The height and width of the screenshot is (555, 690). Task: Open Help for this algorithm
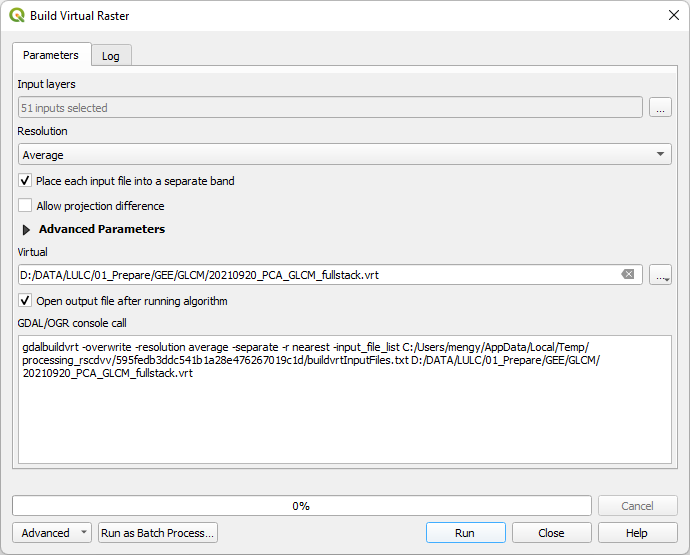637,533
